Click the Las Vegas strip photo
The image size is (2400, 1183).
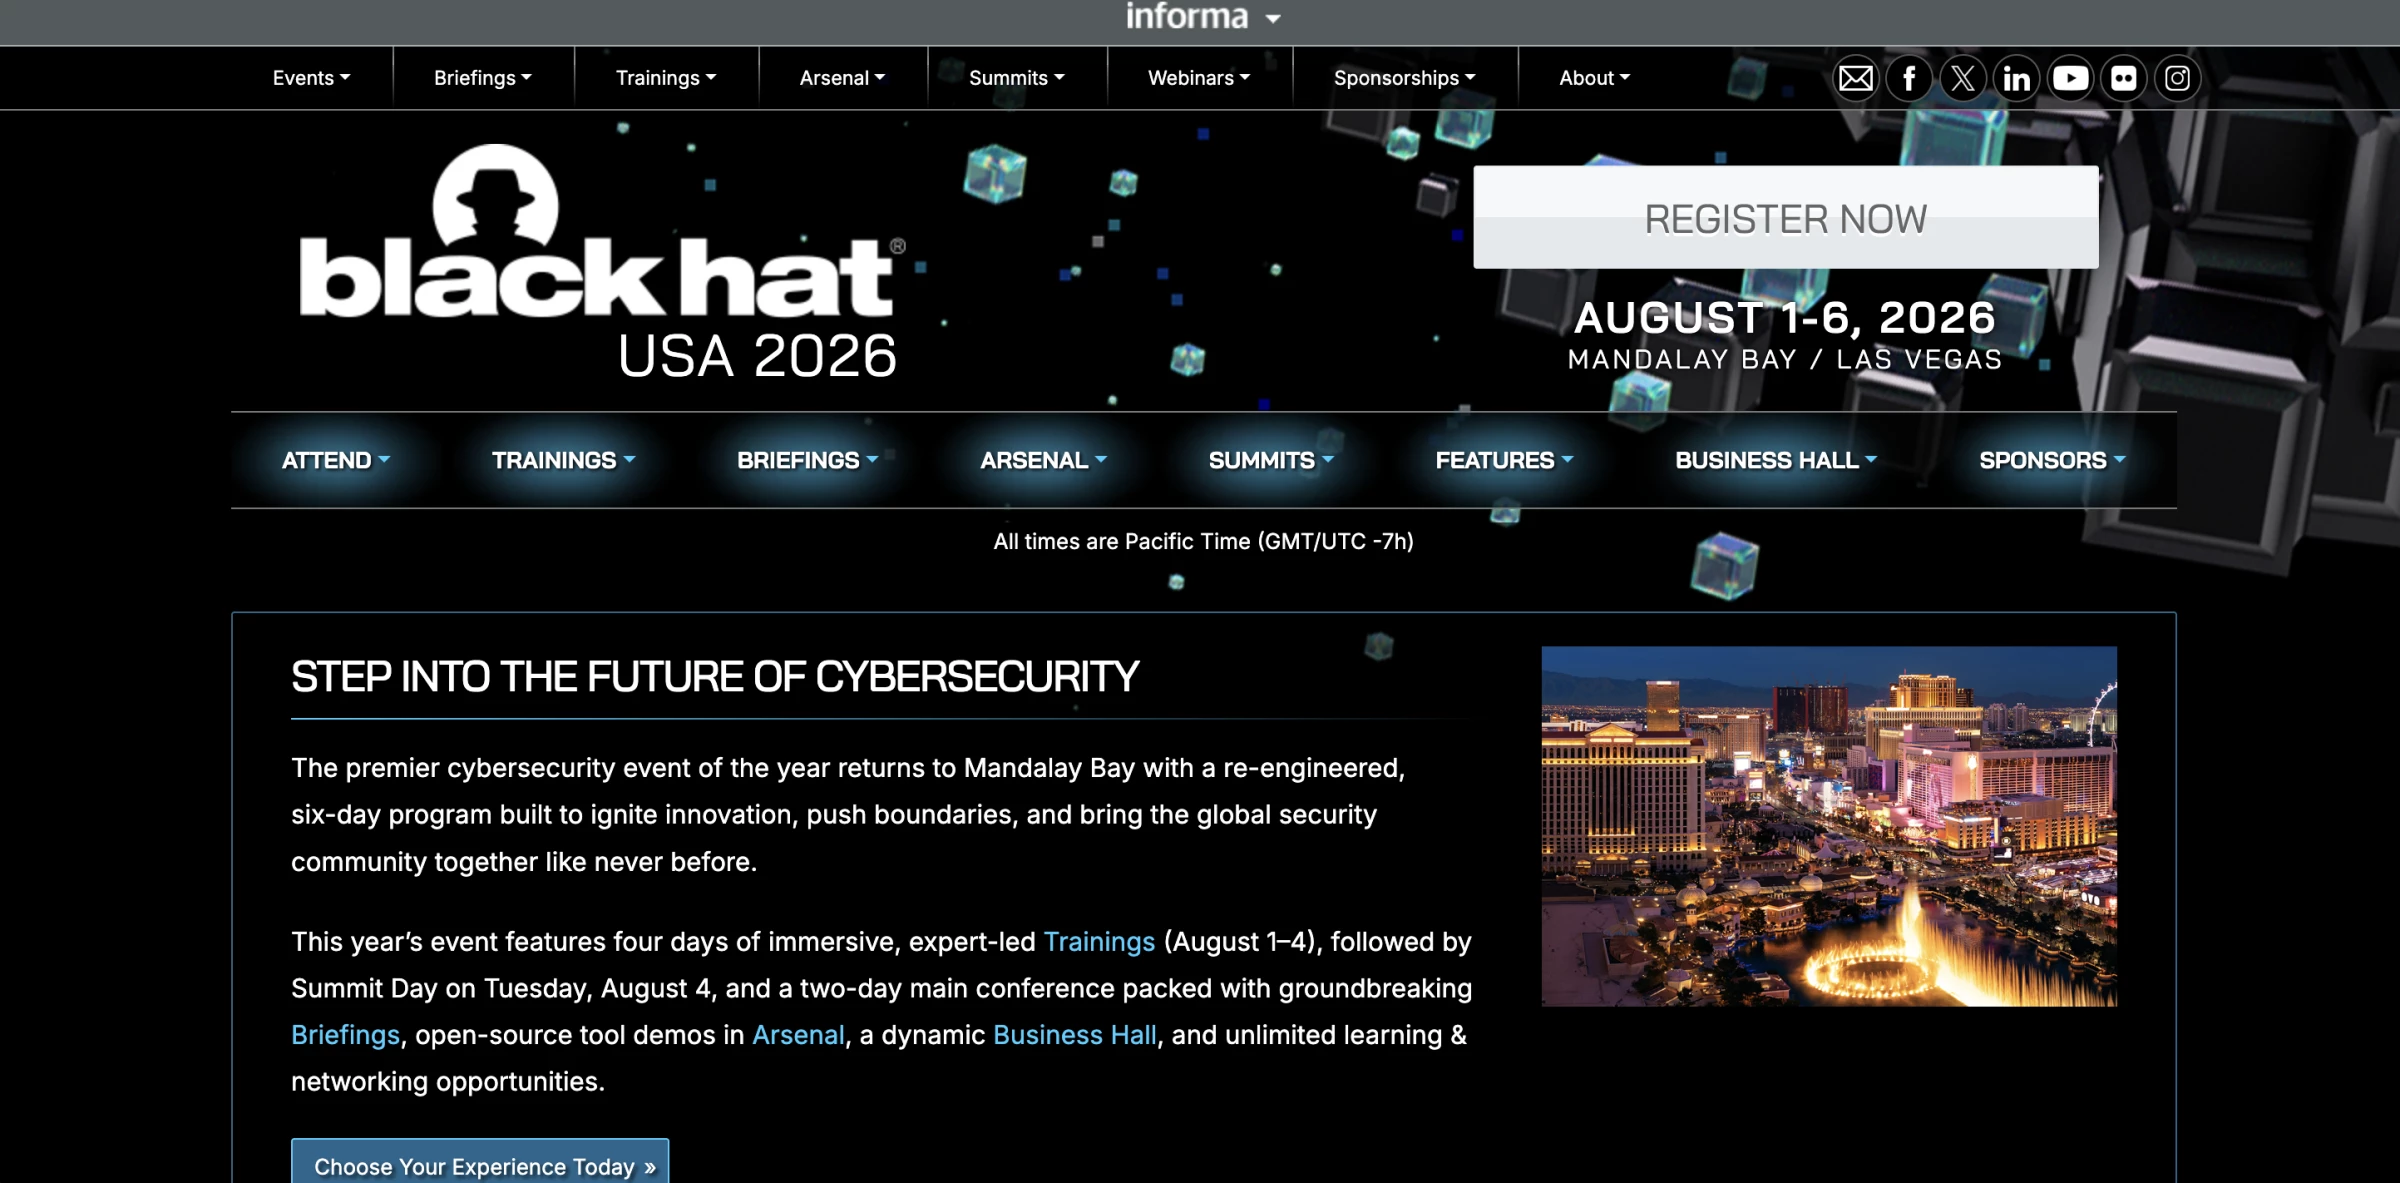coord(1829,826)
